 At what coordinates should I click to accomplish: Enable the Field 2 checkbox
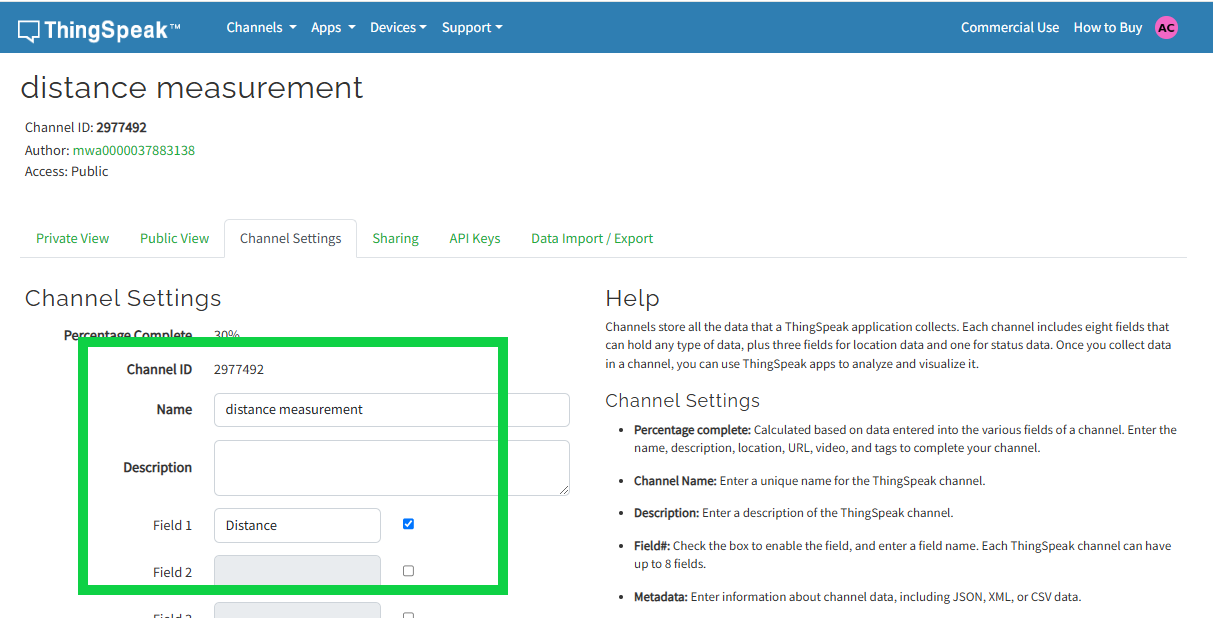(408, 571)
